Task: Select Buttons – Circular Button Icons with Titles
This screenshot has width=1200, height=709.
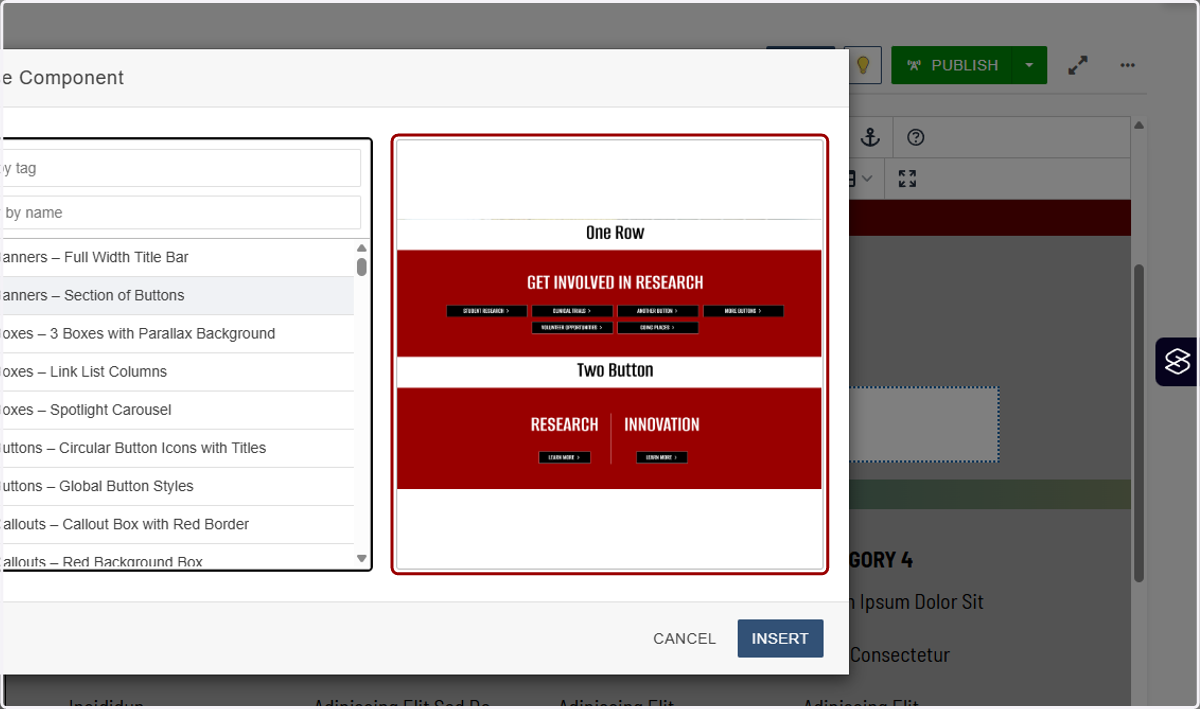Action: (177, 447)
